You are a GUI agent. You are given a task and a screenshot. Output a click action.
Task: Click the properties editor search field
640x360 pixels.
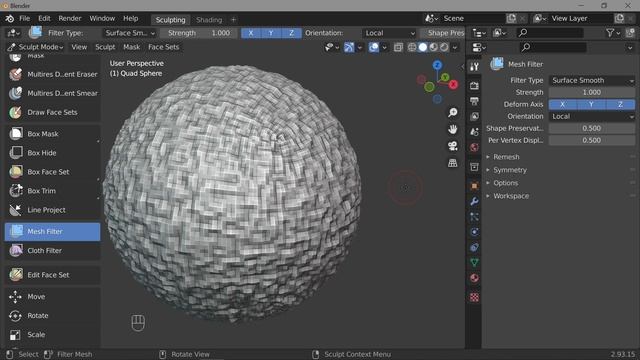pos(553,47)
